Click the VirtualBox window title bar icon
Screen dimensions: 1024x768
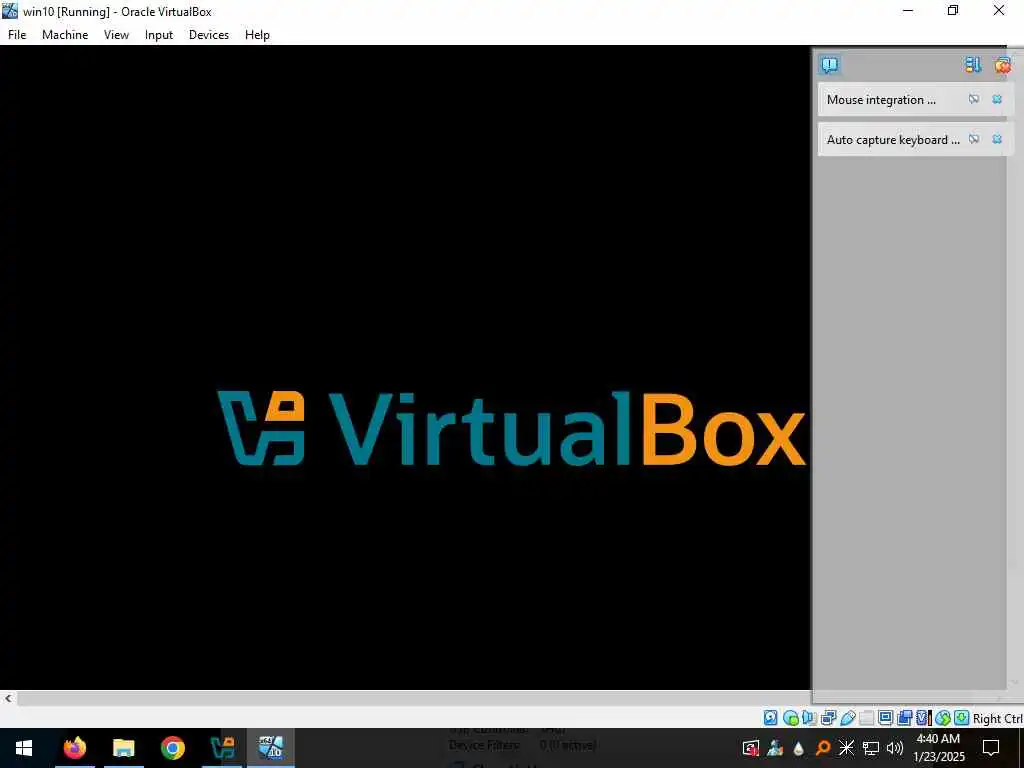[10, 10]
